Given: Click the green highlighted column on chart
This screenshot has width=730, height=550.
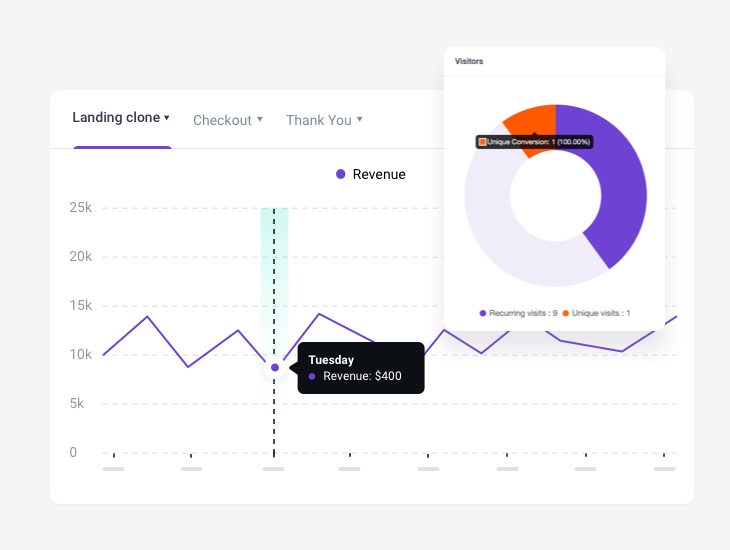Looking at the screenshot, I should coord(275,270).
